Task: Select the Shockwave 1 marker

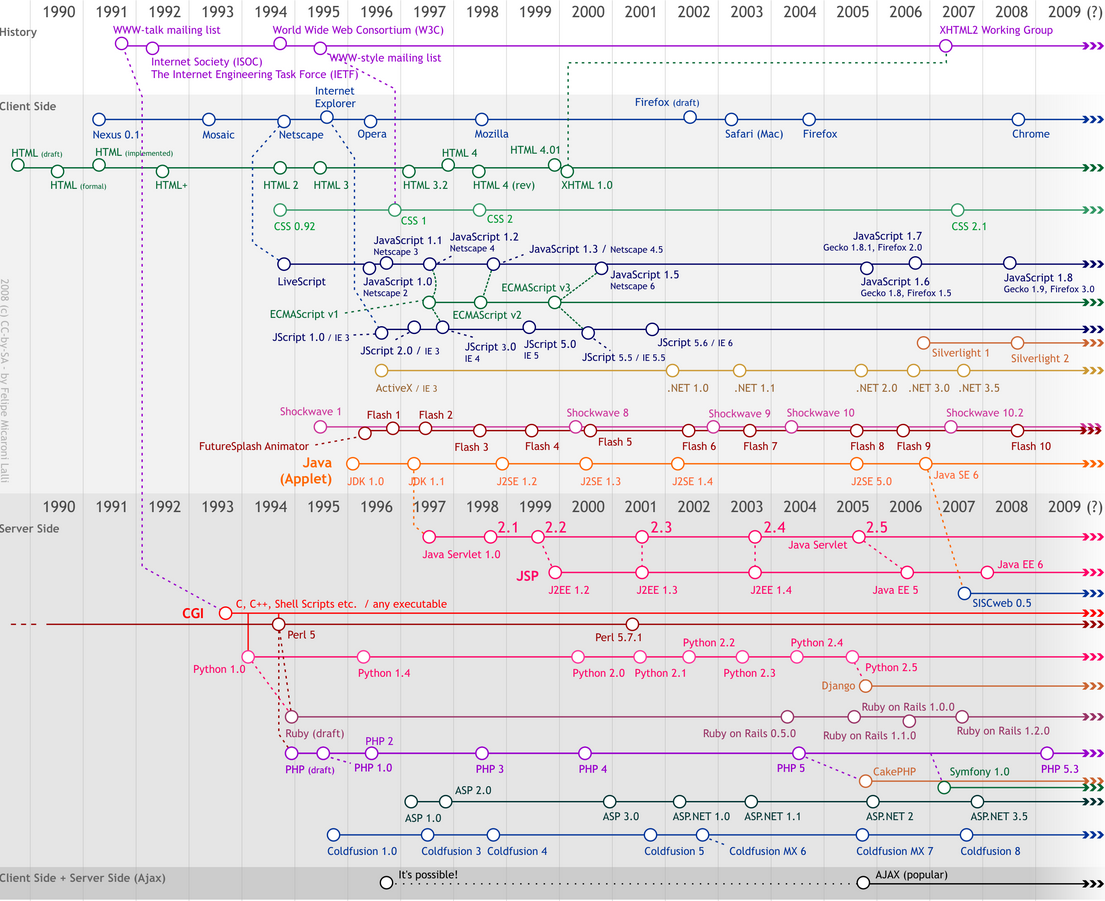Action: (320, 427)
